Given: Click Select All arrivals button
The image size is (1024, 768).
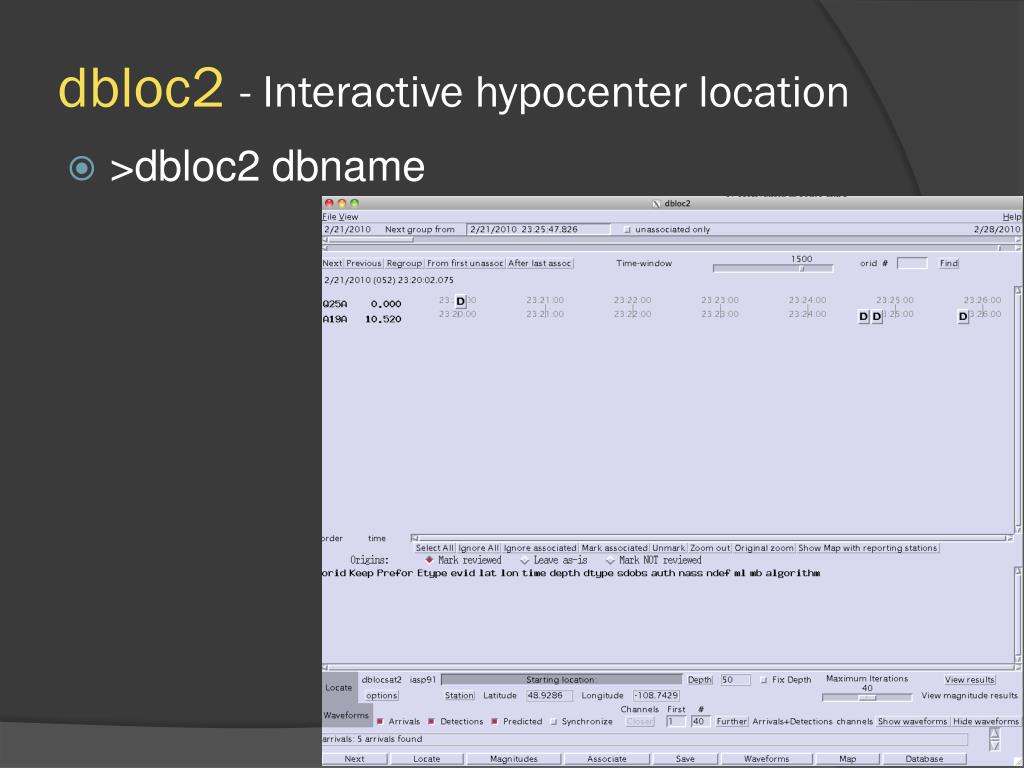Looking at the screenshot, I should [x=434, y=548].
